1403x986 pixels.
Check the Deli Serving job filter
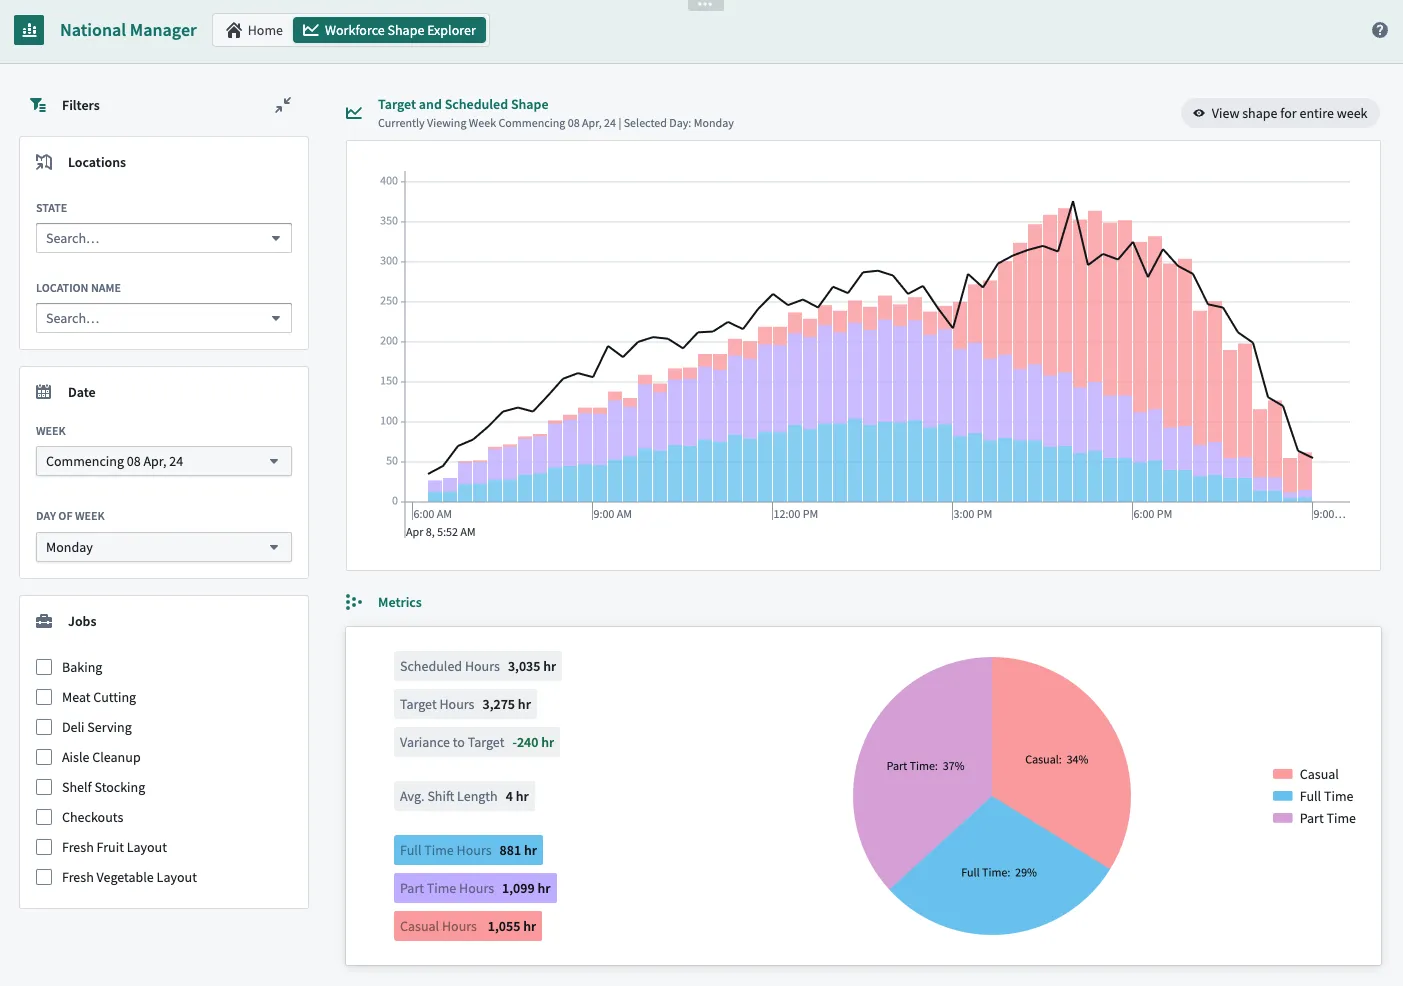[44, 727]
